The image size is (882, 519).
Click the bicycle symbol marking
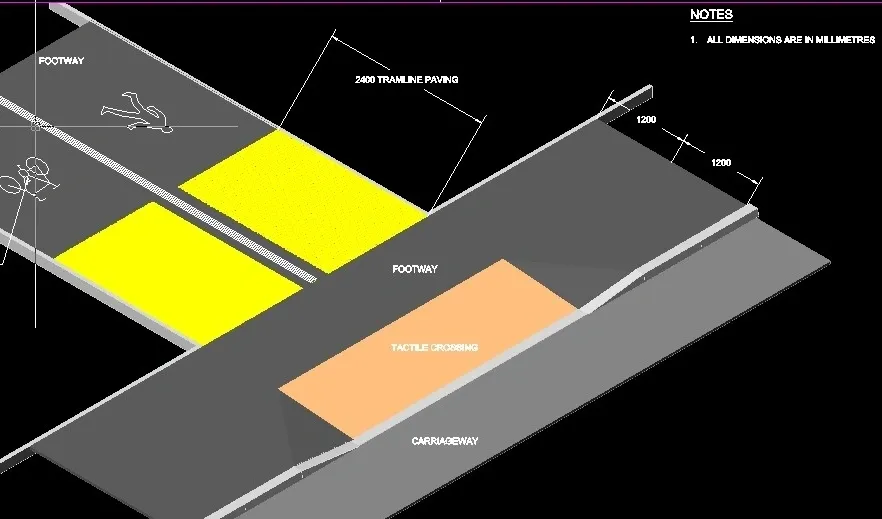click(x=28, y=178)
